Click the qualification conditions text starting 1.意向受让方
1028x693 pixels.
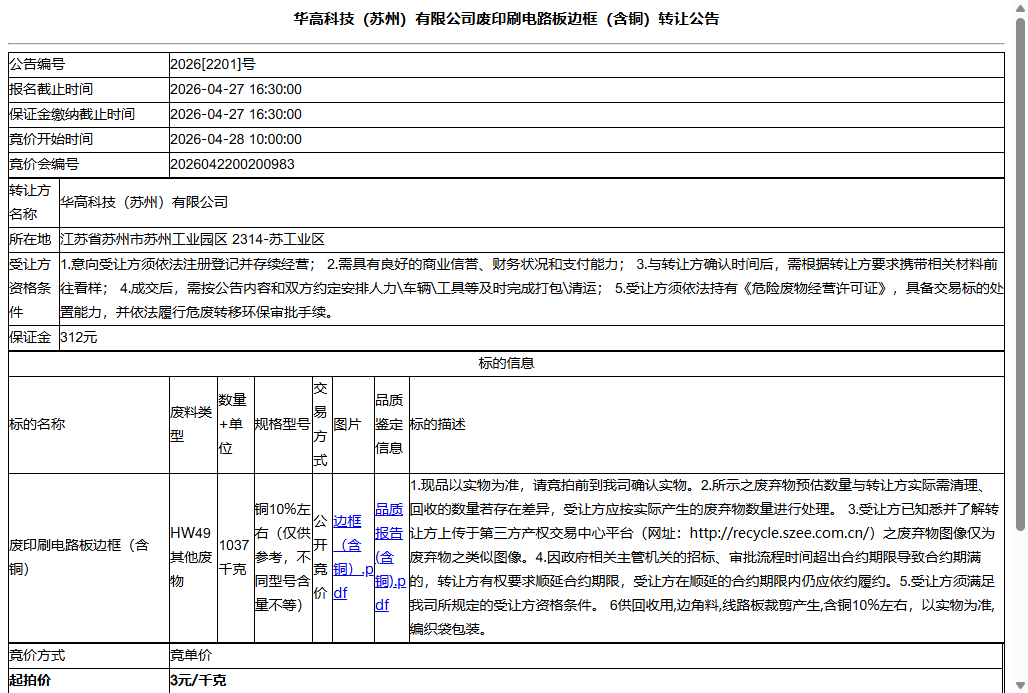[531, 288]
